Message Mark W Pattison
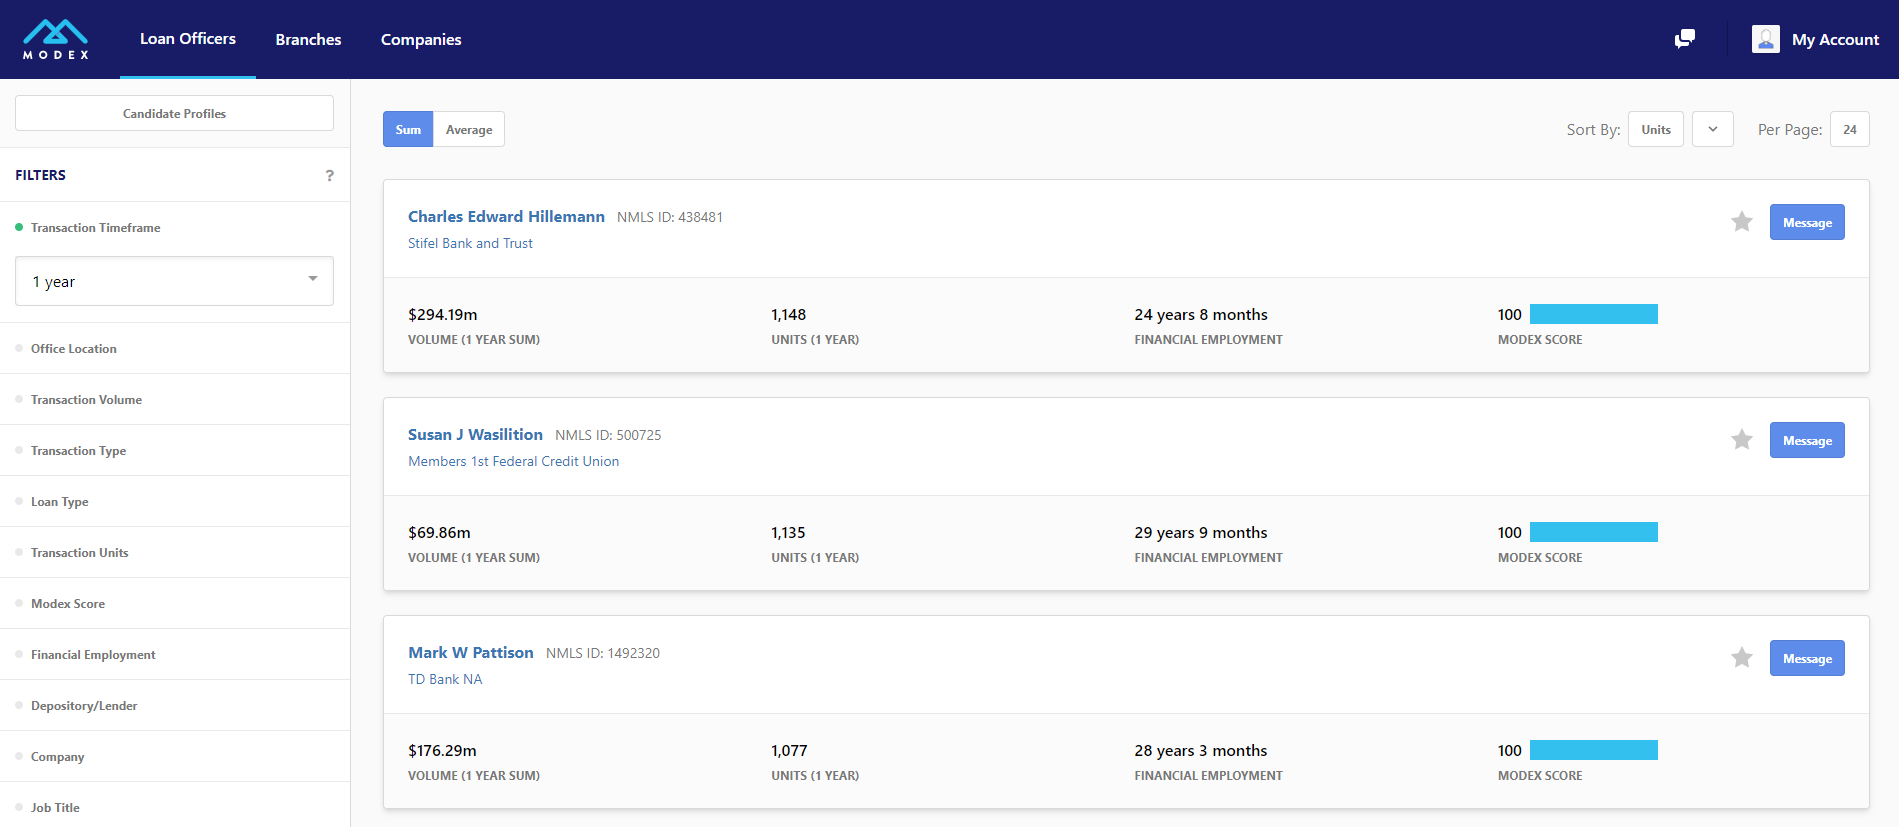The height and width of the screenshot is (827, 1899). click(x=1807, y=658)
